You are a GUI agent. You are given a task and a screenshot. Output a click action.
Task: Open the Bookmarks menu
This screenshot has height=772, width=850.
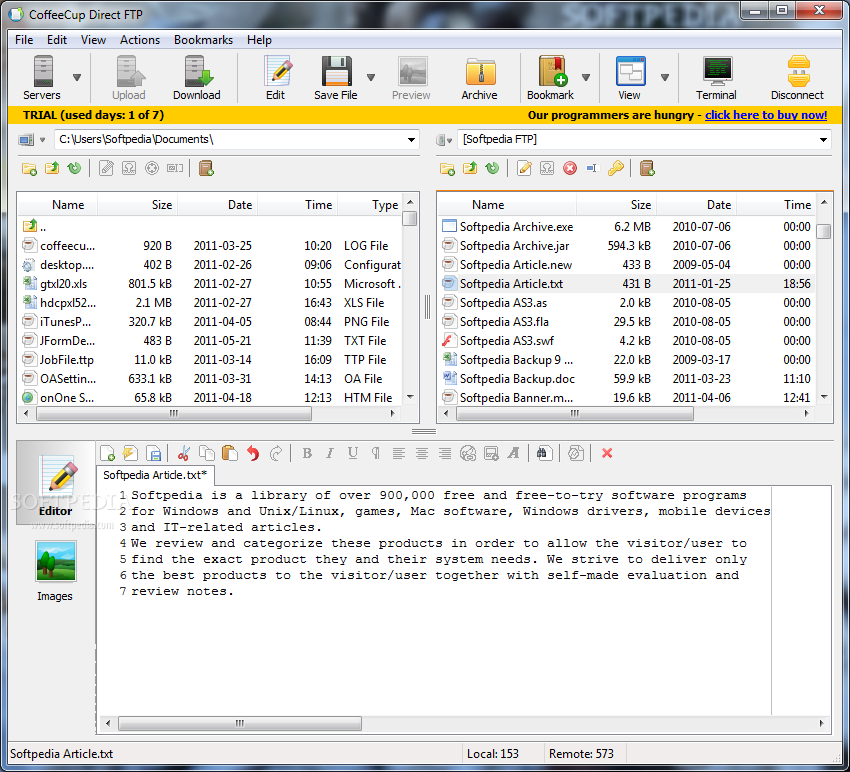click(x=203, y=40)
